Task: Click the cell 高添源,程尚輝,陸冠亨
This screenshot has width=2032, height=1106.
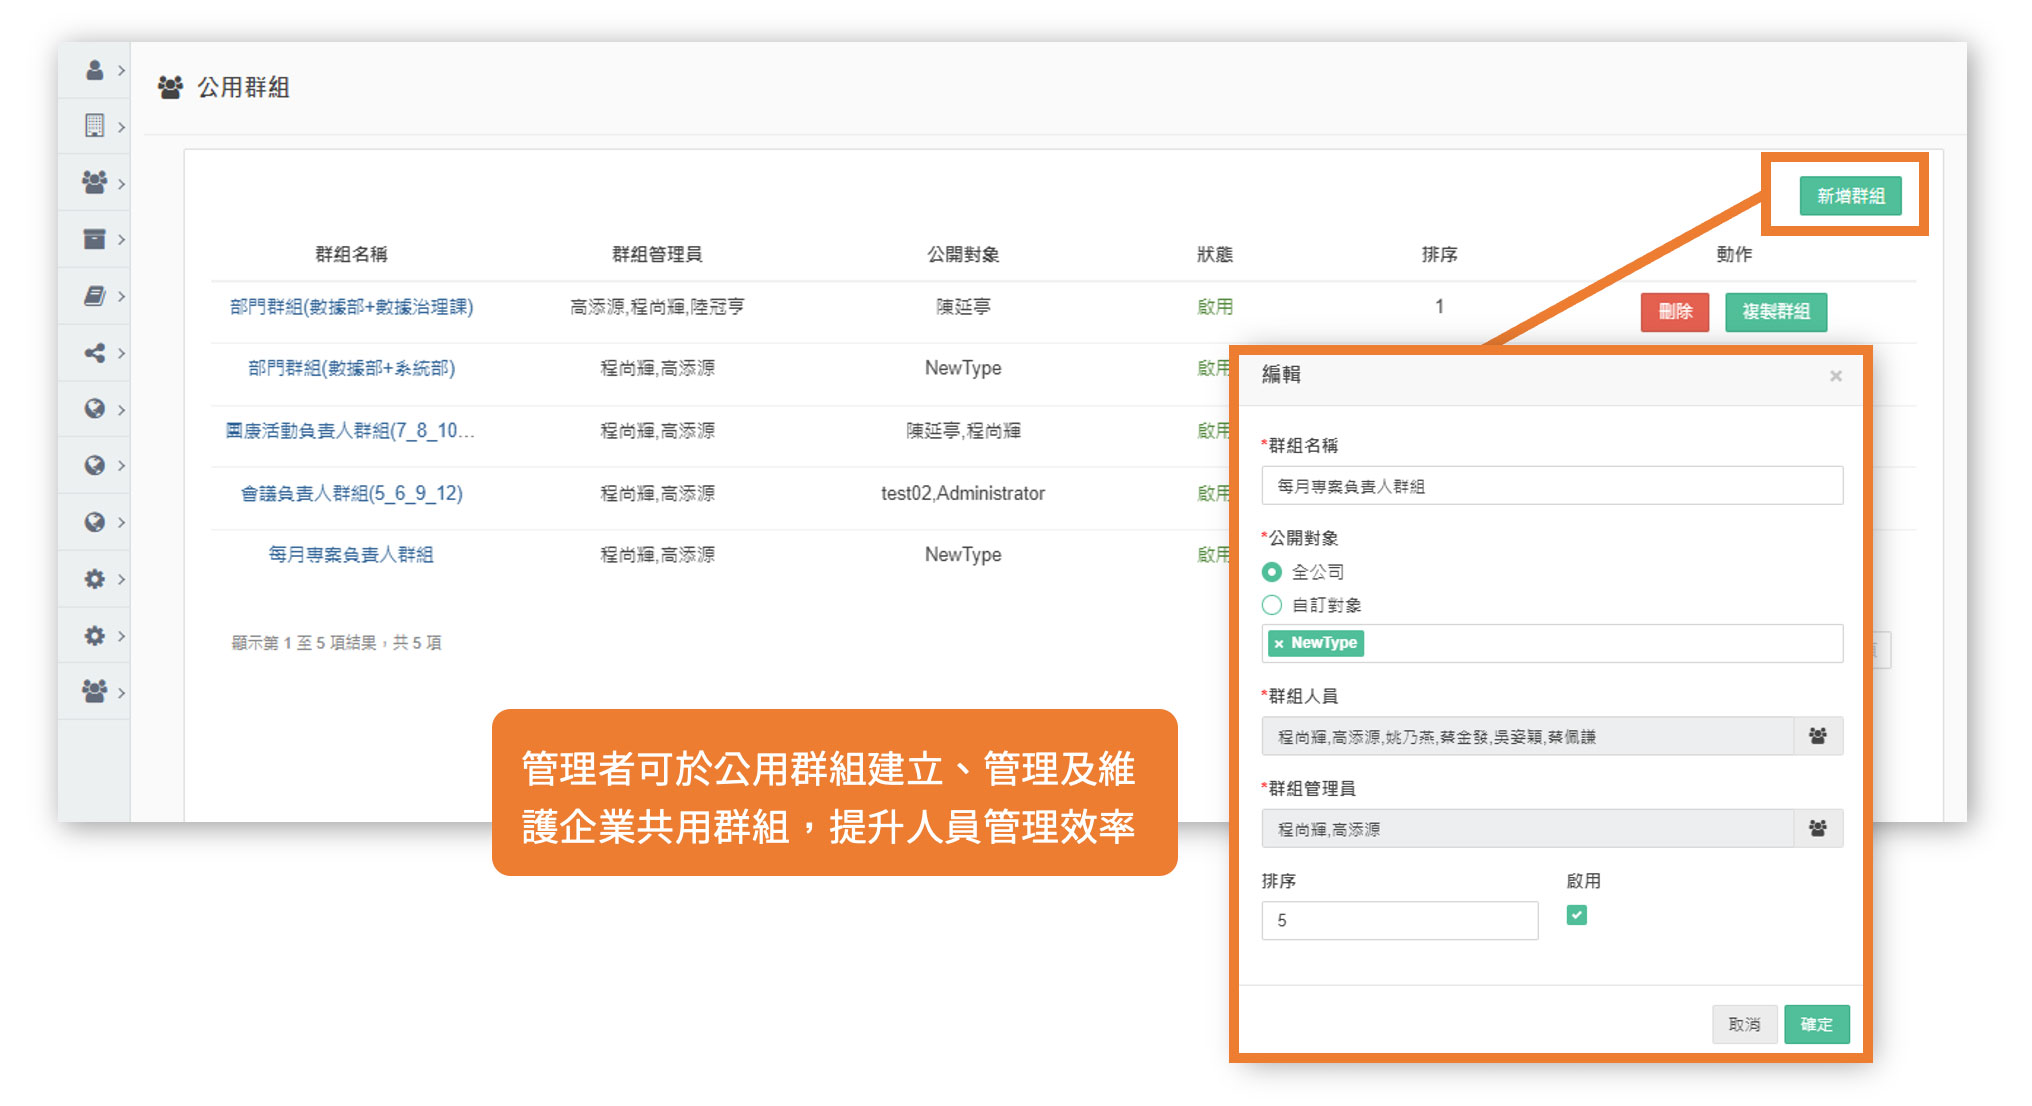Action: (657, 307)
